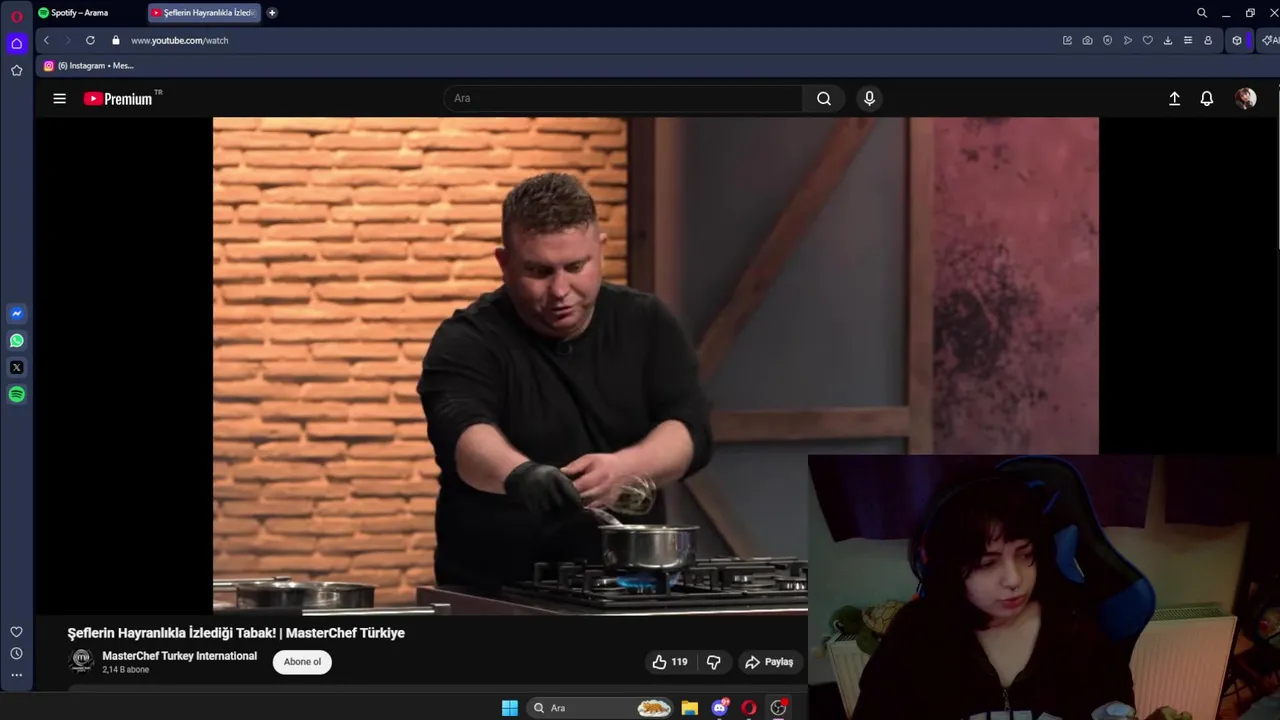Open the browser profile account icon
The width and height of the screenshot is (1280, 720).
(x=1208, y=40)
